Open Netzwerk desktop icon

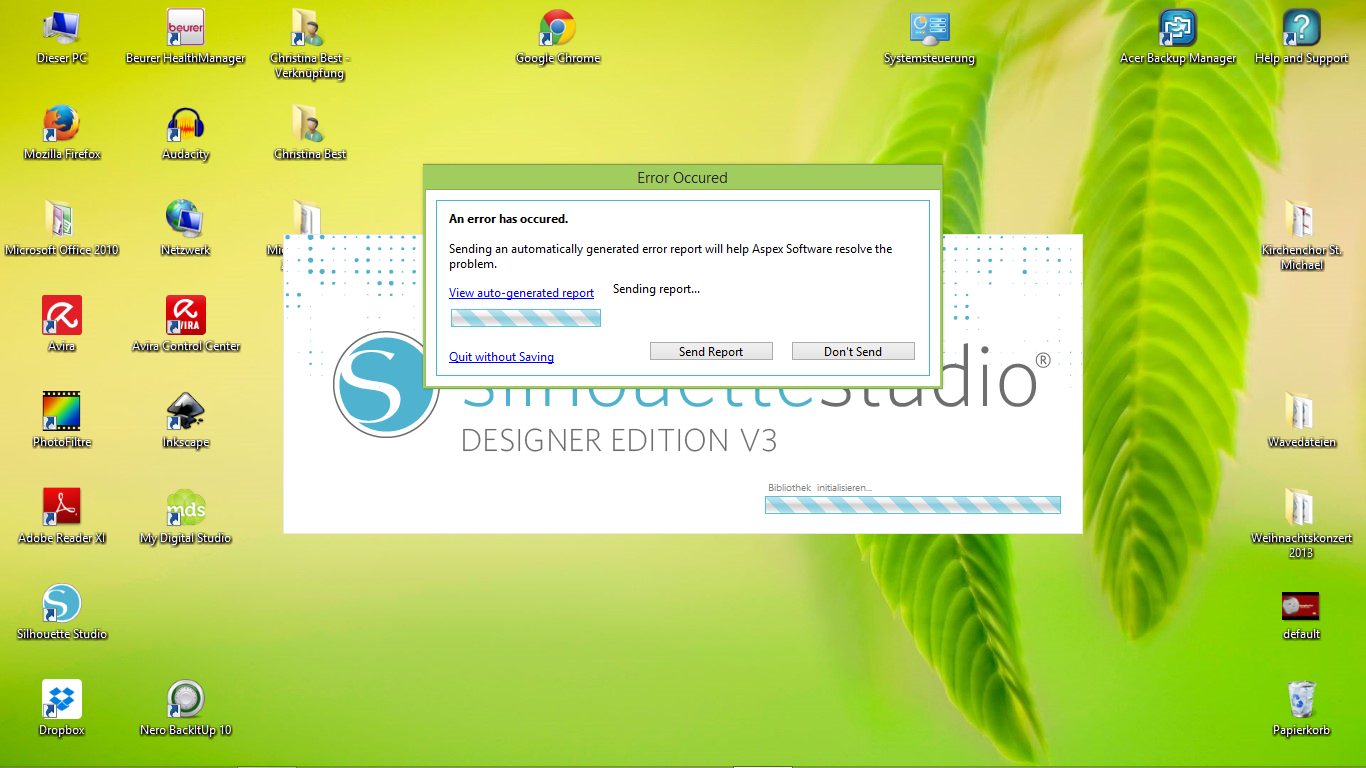[x=185, y=229]
